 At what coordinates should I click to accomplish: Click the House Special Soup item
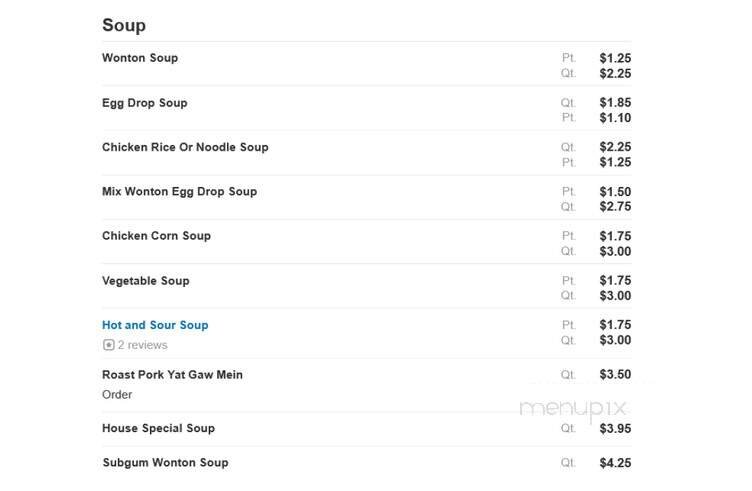click(158, 428)
